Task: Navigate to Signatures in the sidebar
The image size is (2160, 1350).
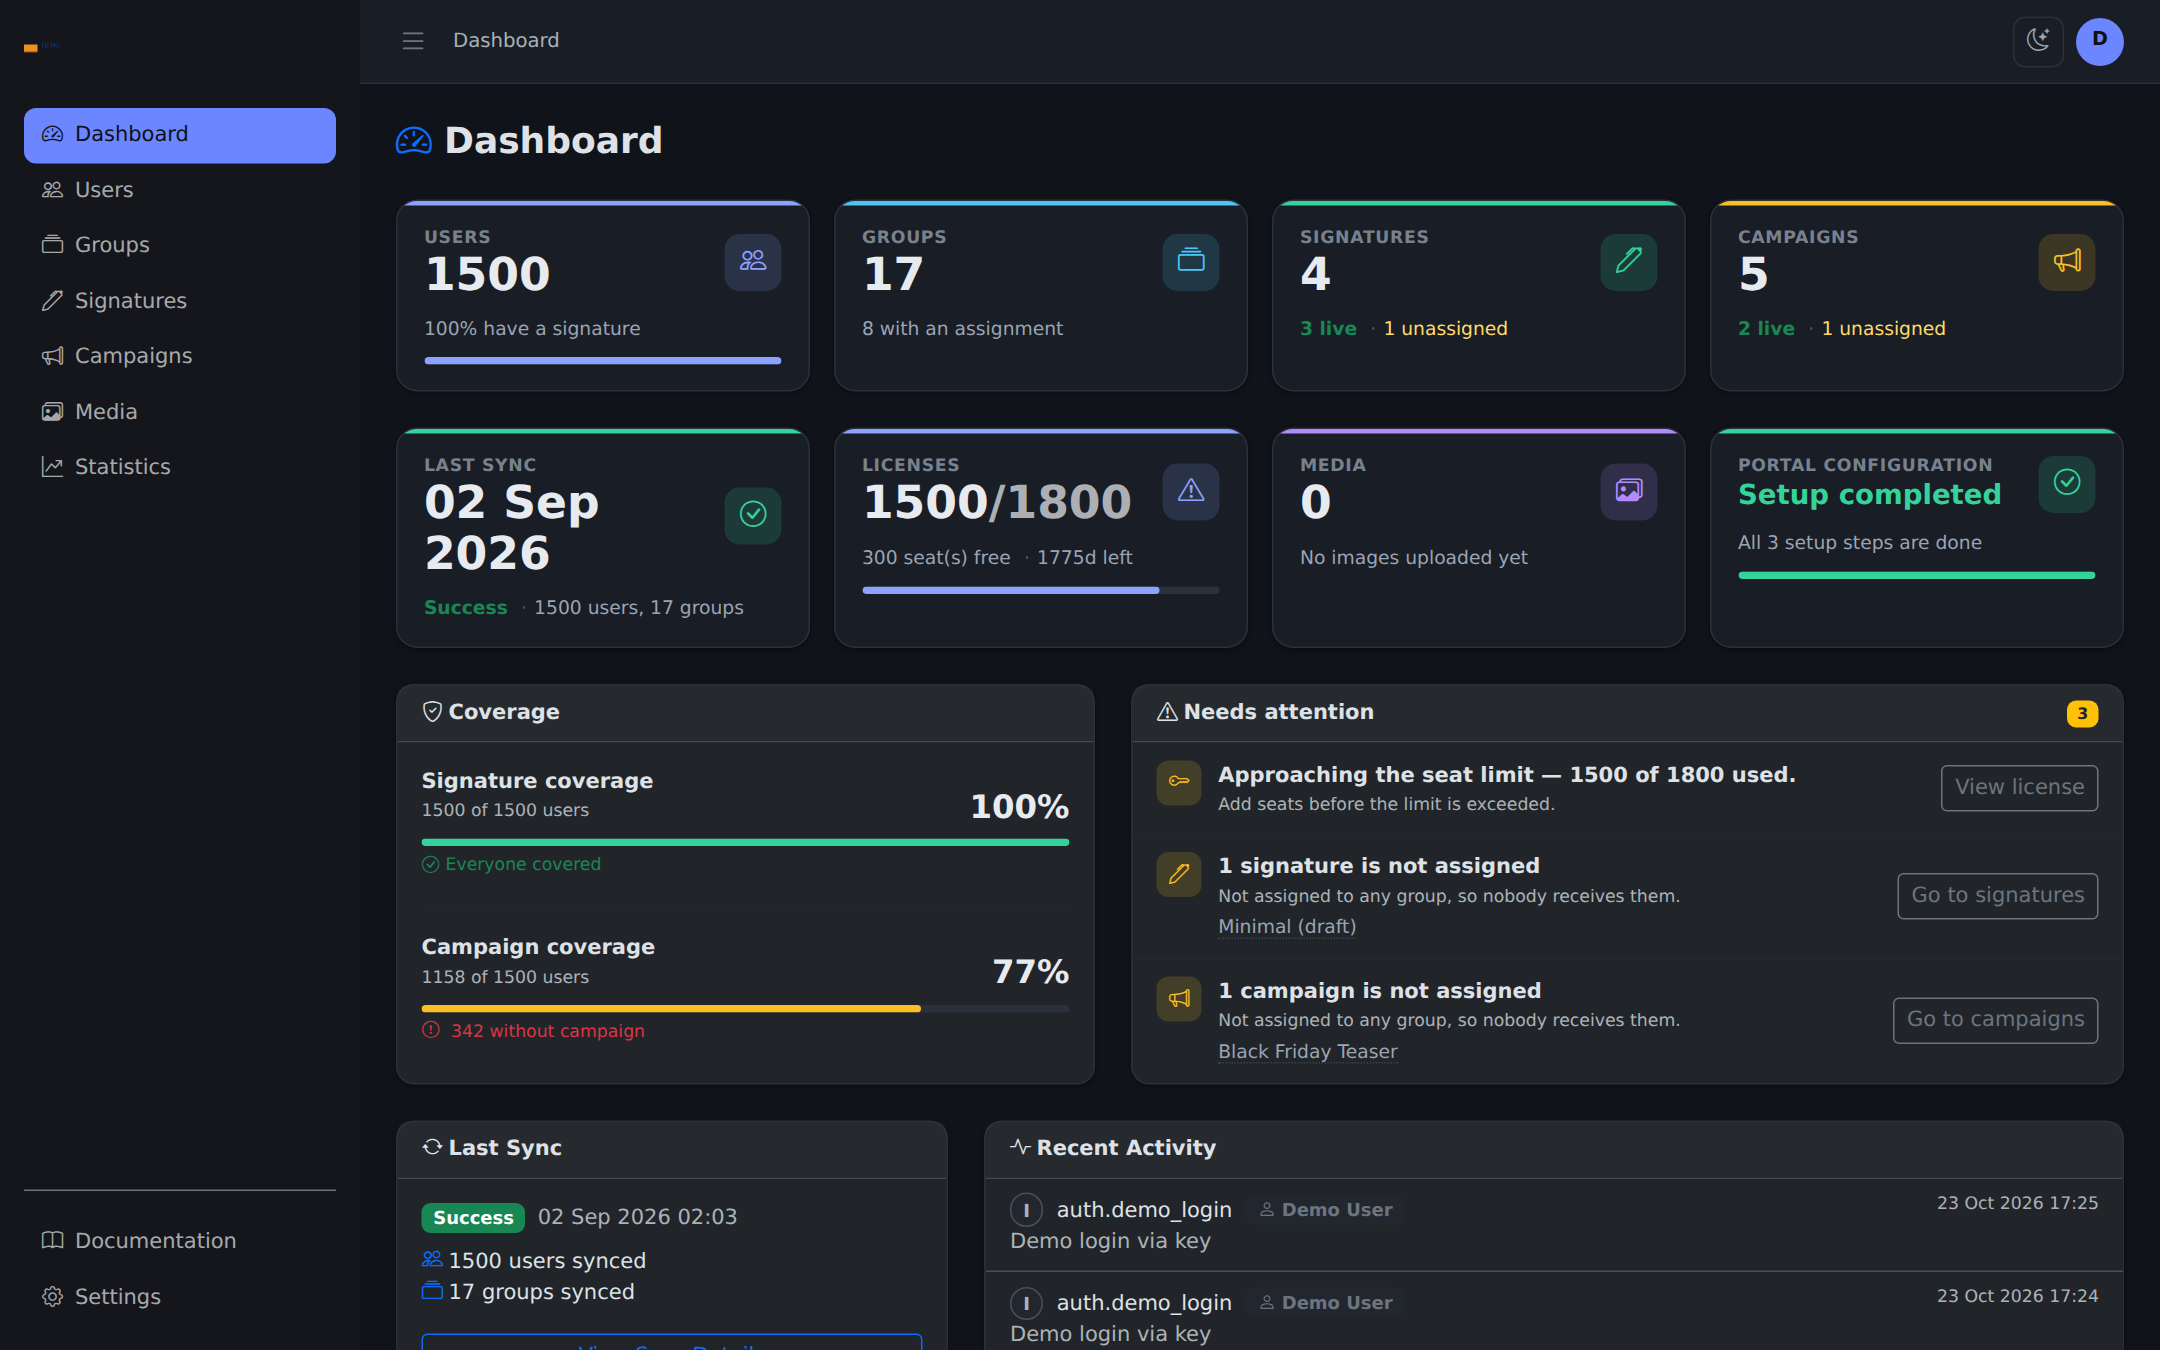Action: pyautogui.click(x=180, y=301)
